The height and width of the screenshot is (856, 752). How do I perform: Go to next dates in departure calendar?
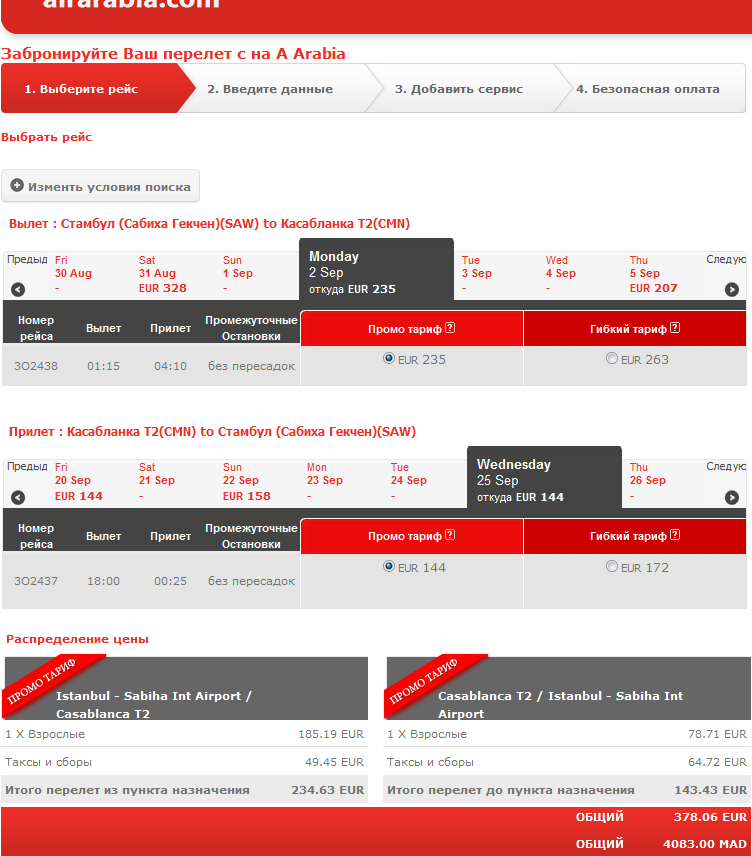coord(732,289)
